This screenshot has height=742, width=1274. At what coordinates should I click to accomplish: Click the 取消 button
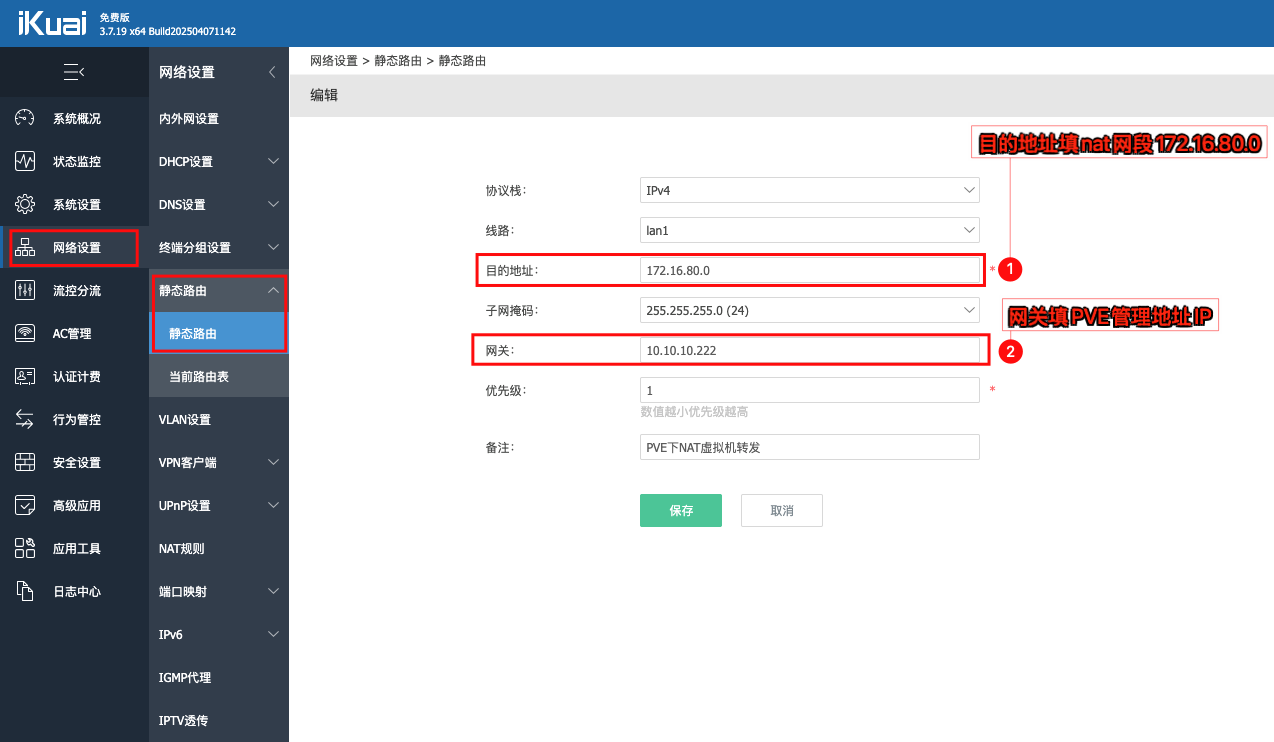(x=781, y=510)
